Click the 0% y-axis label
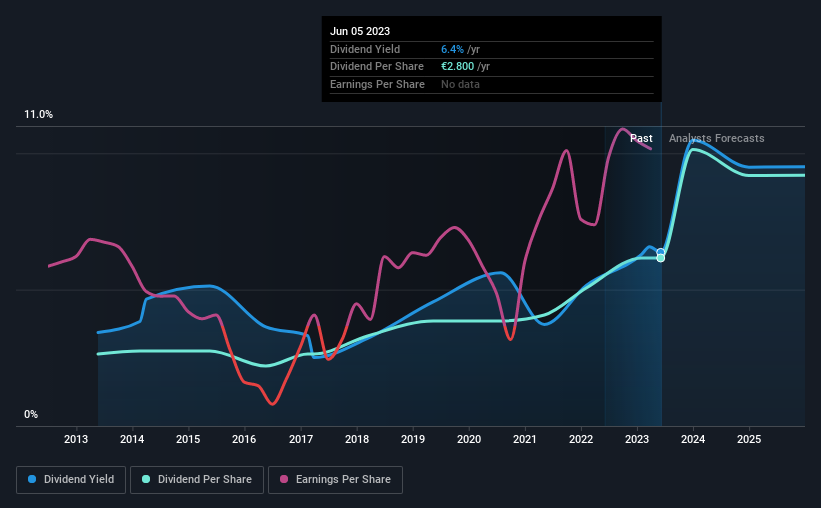The image size is (821, 508). (x=31, y=415)
